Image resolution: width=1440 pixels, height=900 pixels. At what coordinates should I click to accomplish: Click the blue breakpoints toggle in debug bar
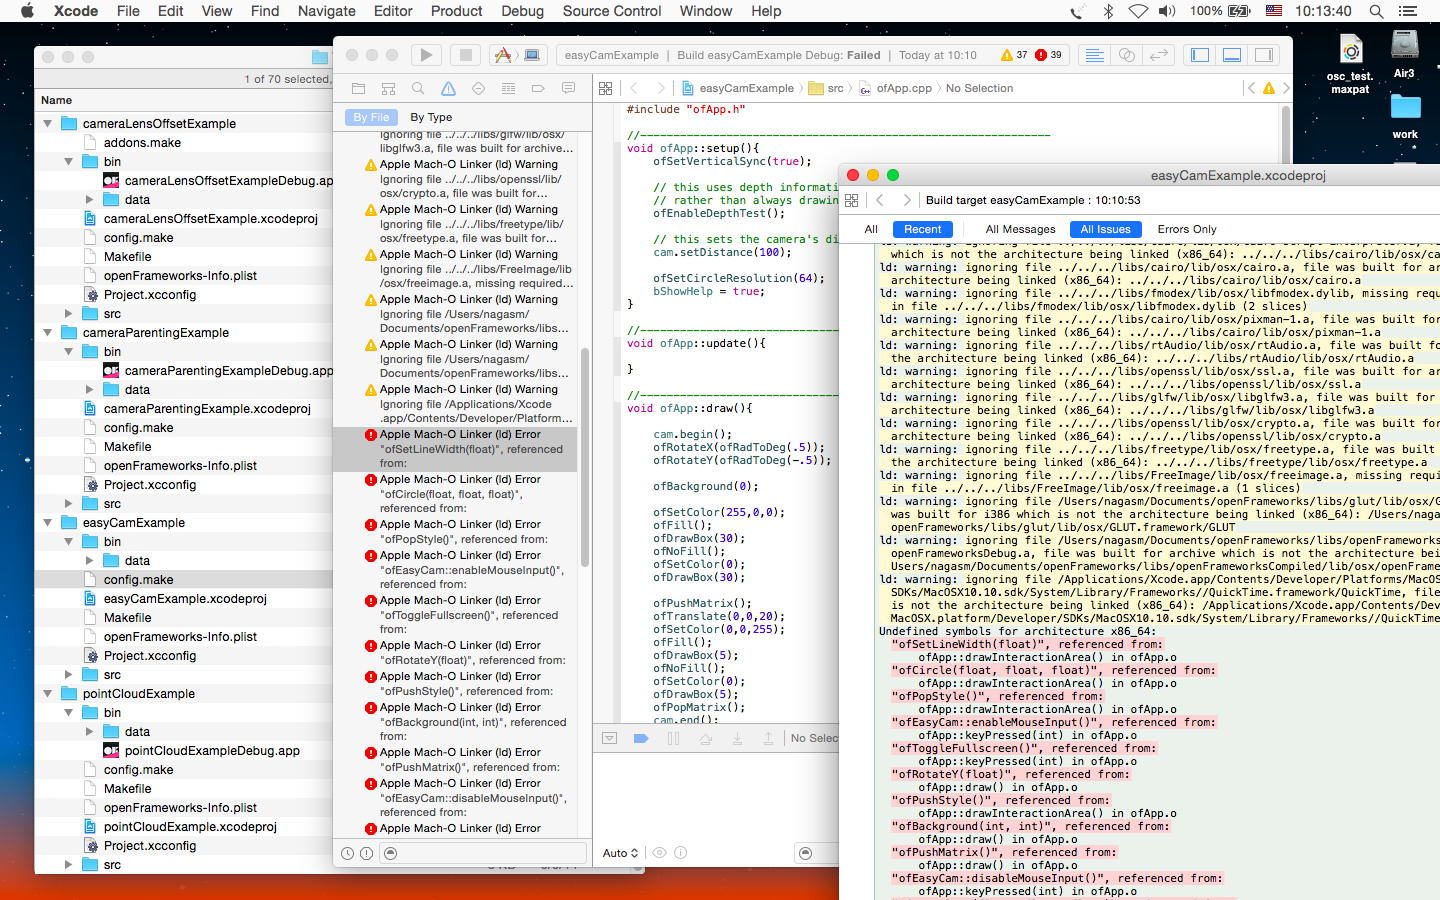tap(641, 738)
